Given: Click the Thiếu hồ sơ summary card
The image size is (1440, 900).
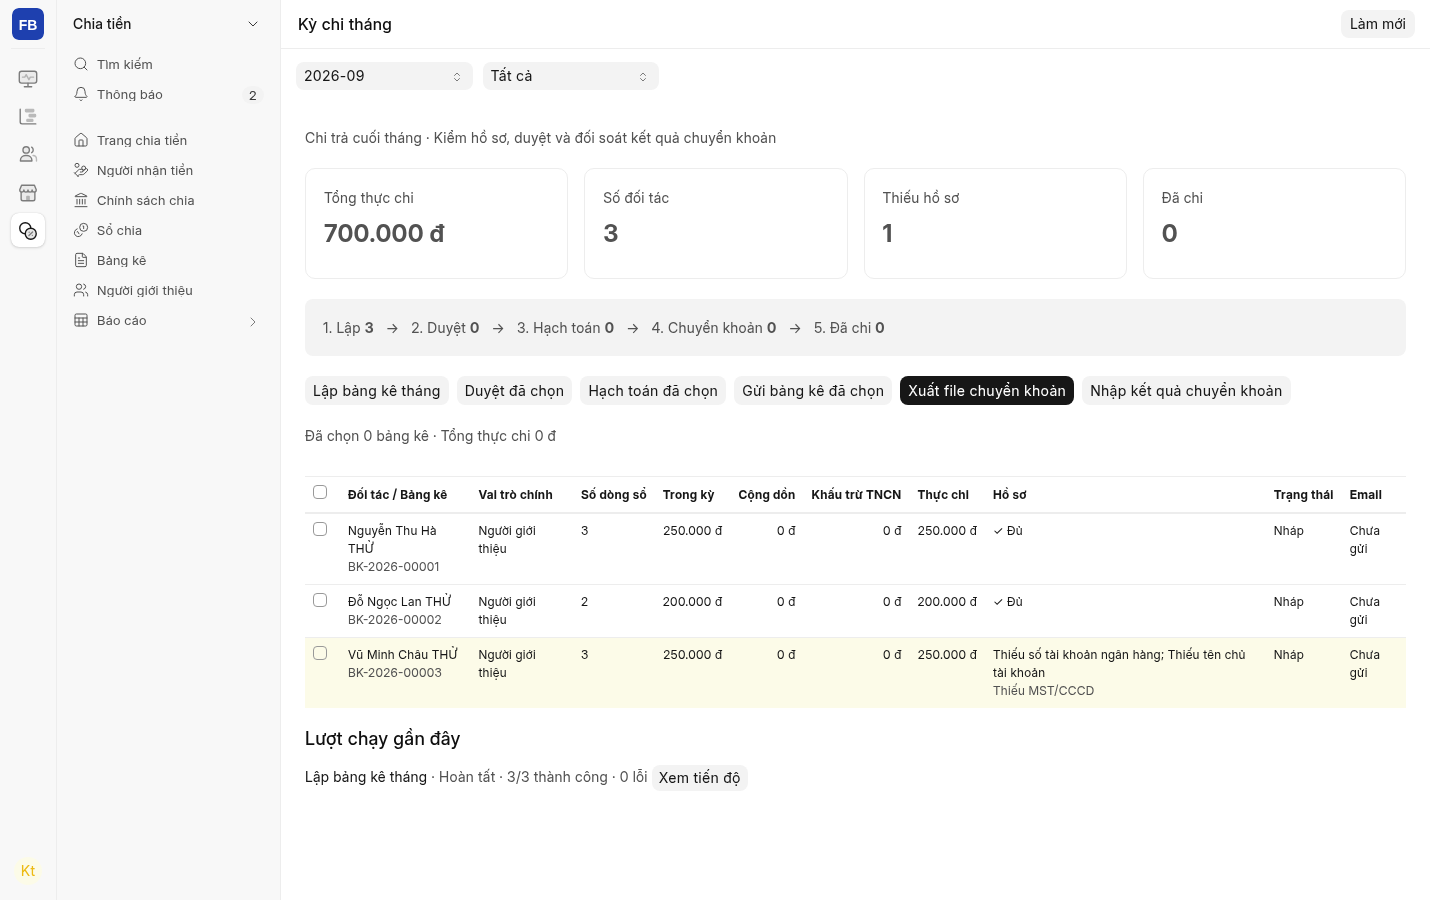Looking at the screenshot, I should pos(995,223).
